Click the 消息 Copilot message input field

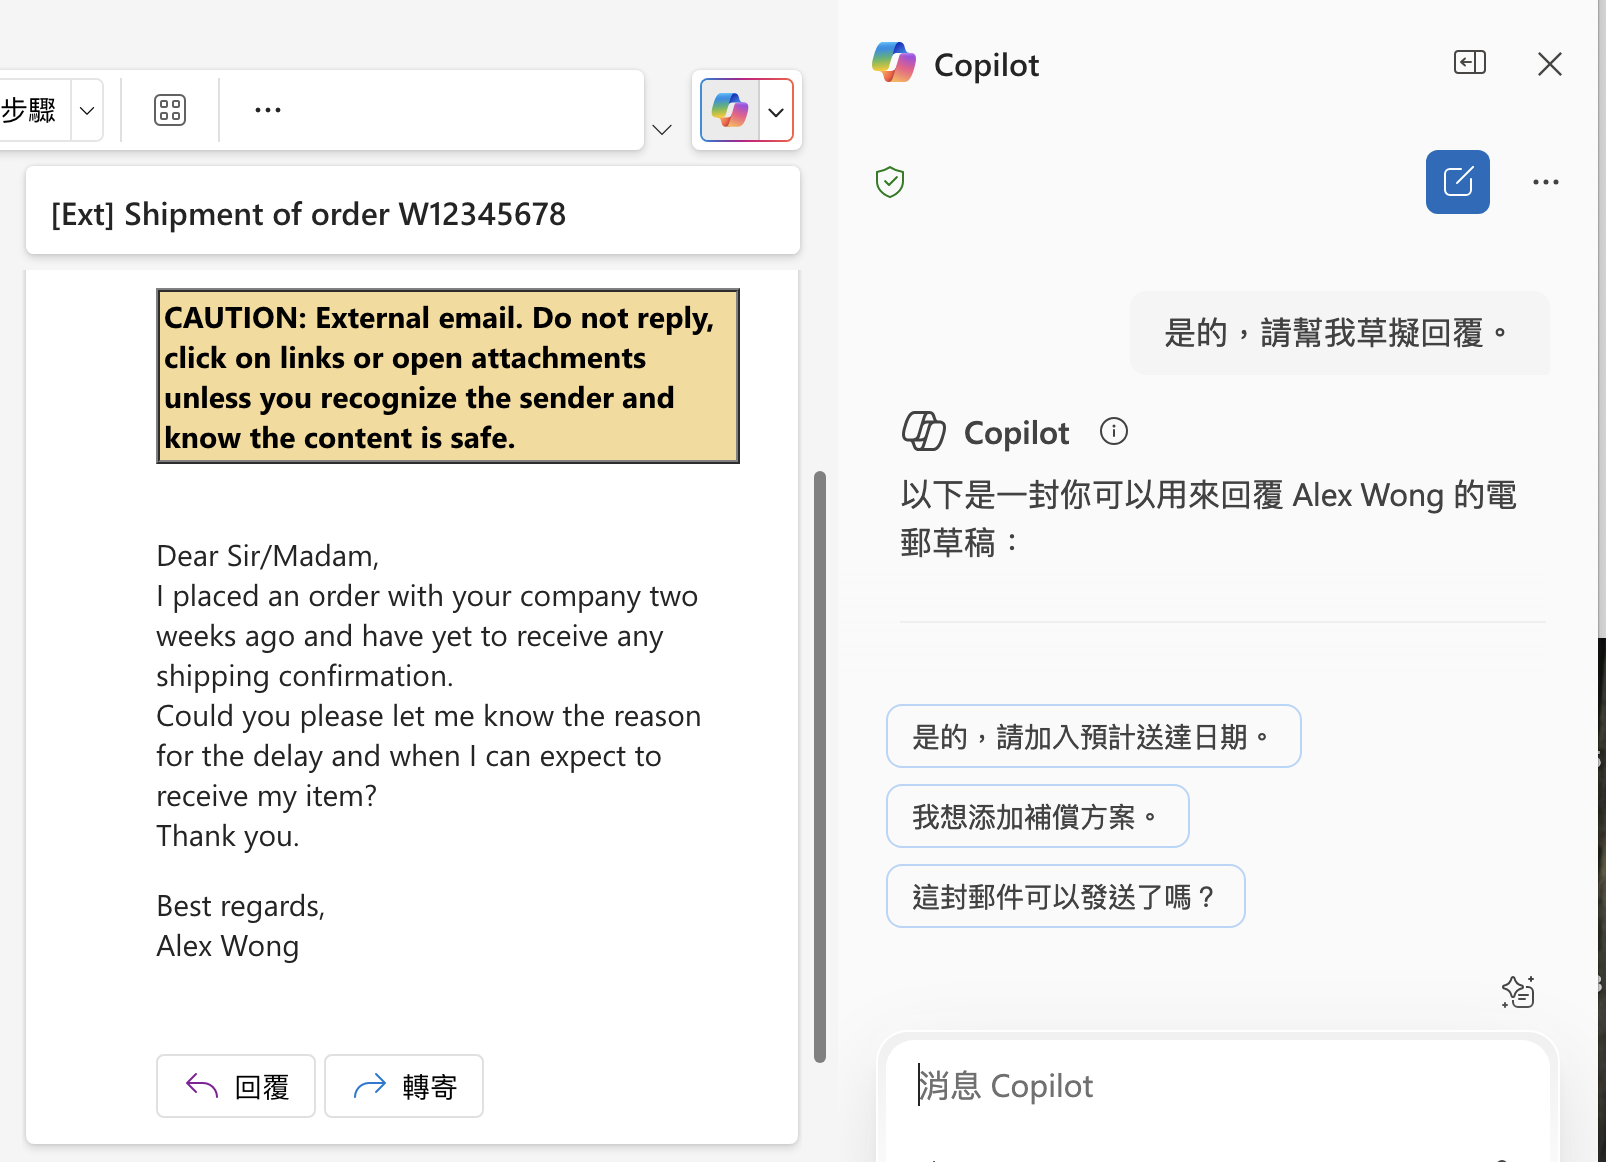coord(1215,1086)
